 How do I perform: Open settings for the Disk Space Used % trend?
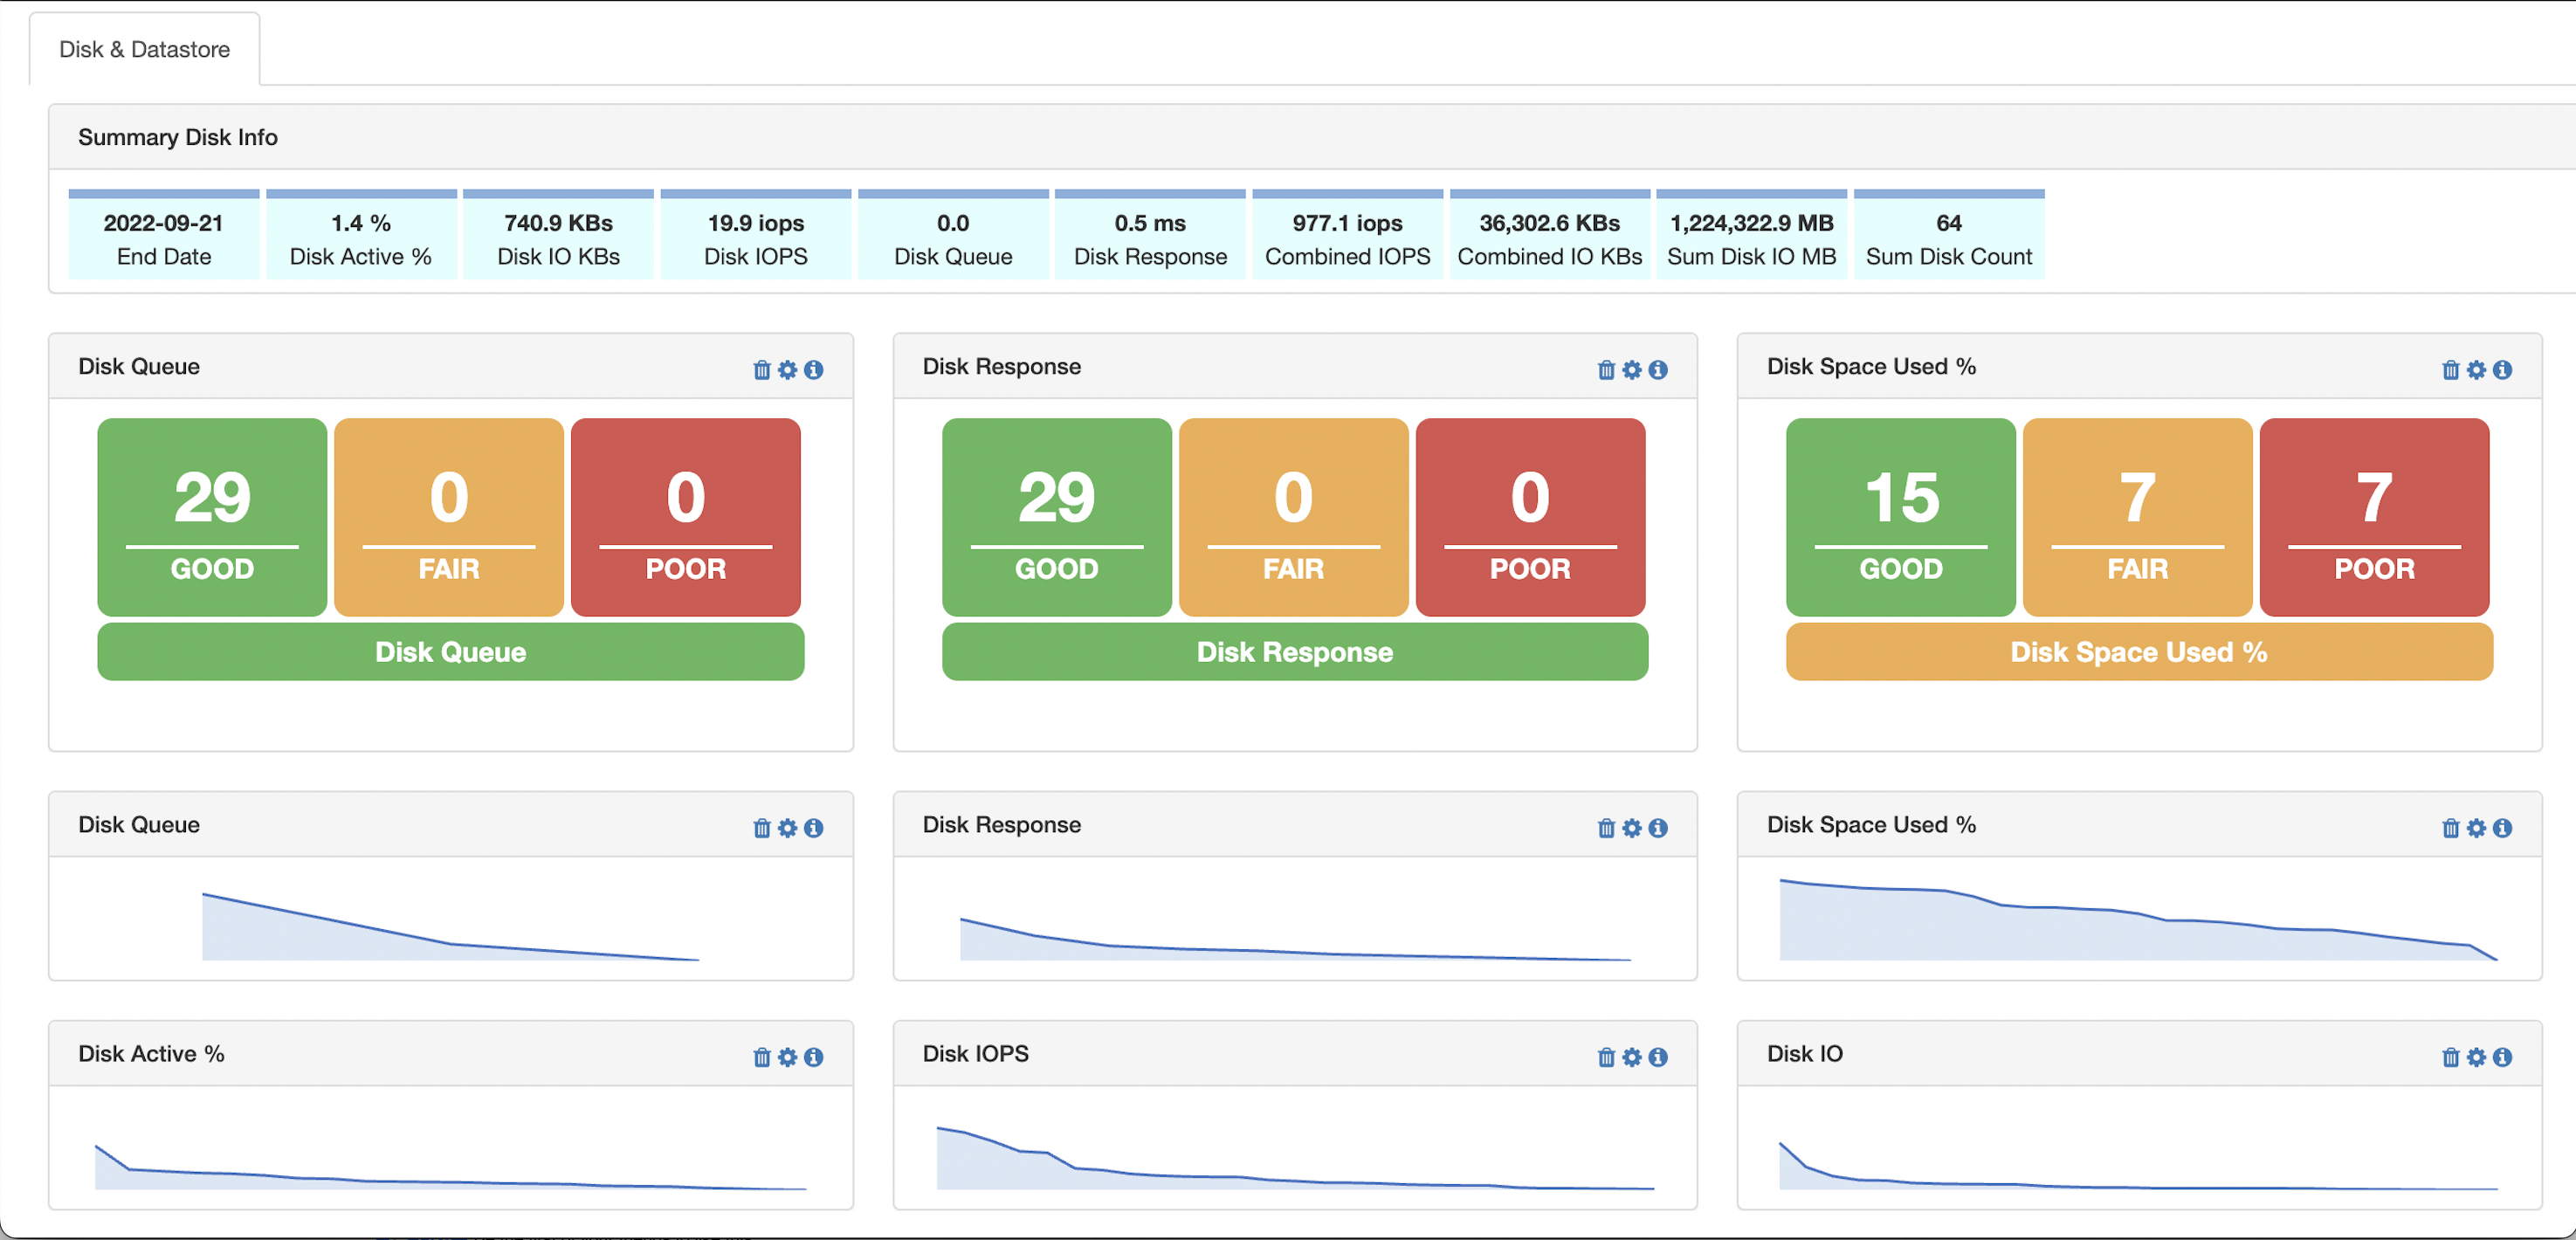click(2476, 827)
